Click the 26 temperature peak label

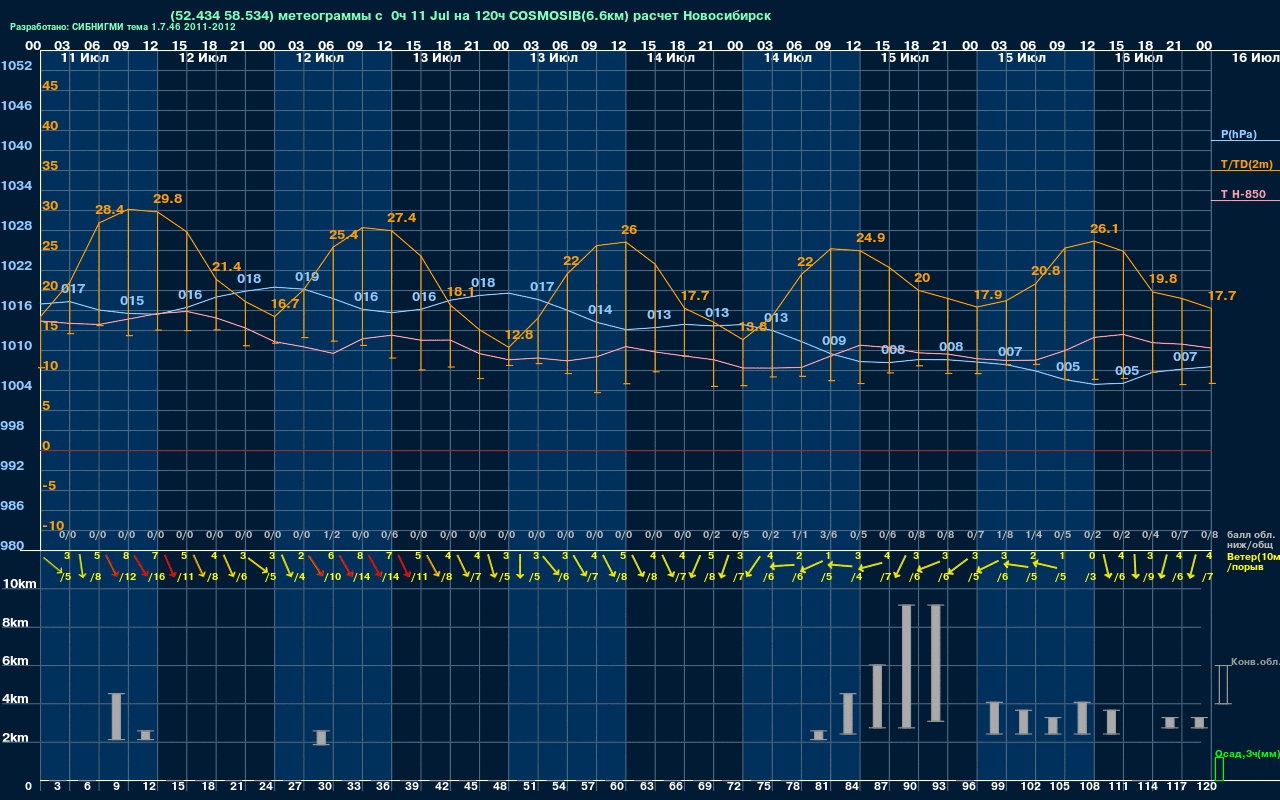(629, 230)
